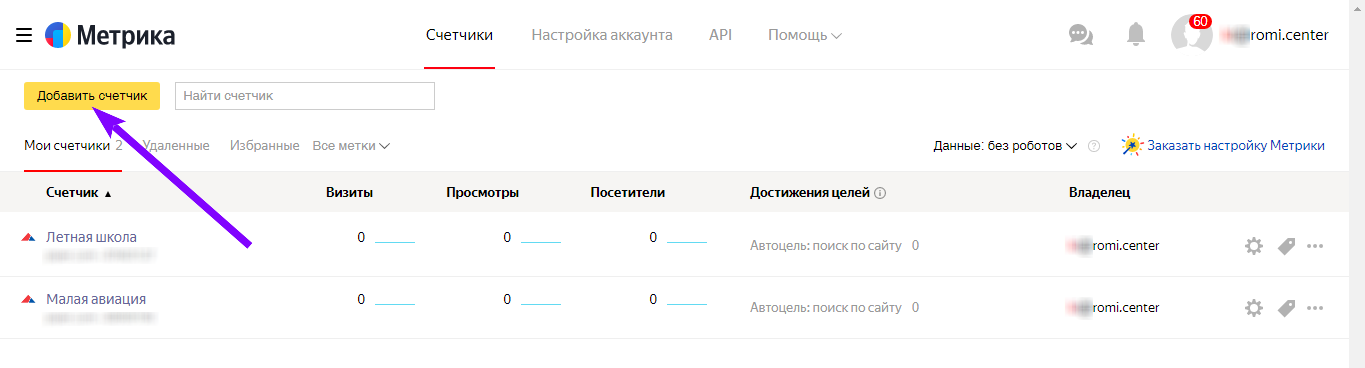
Task: Click the Метрика logo
Action: (111, 36)
